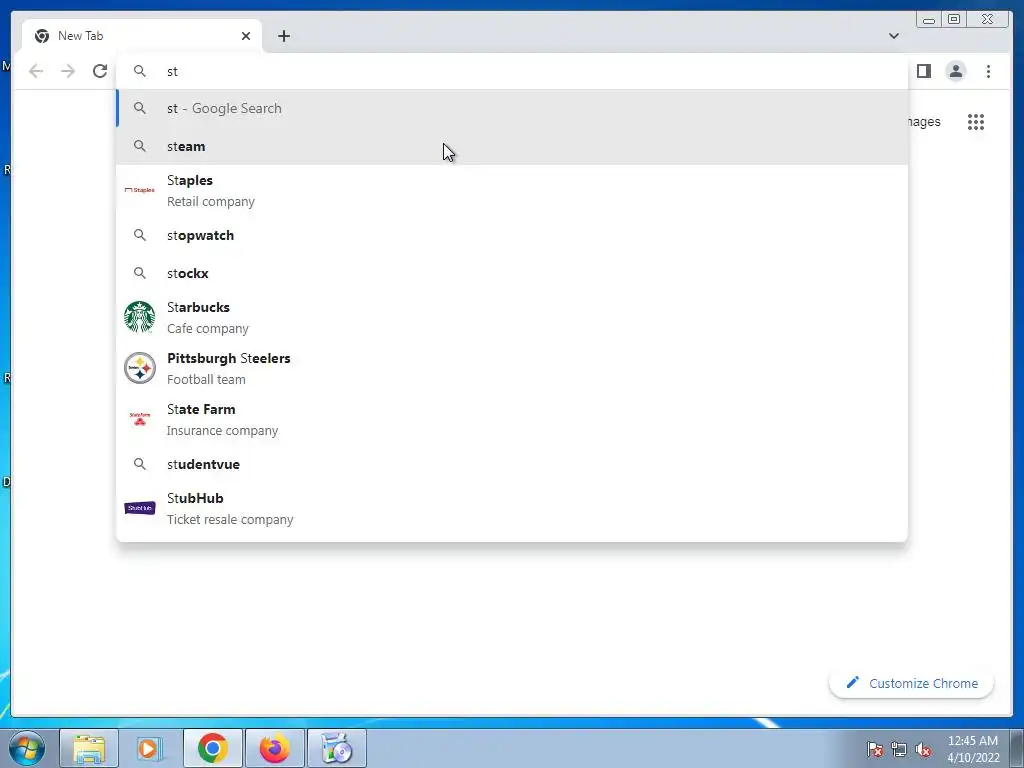The image size is (1024, 768).
Task: Select the Starbucks cafe company suggestion
Action: [x=512, y=317]
